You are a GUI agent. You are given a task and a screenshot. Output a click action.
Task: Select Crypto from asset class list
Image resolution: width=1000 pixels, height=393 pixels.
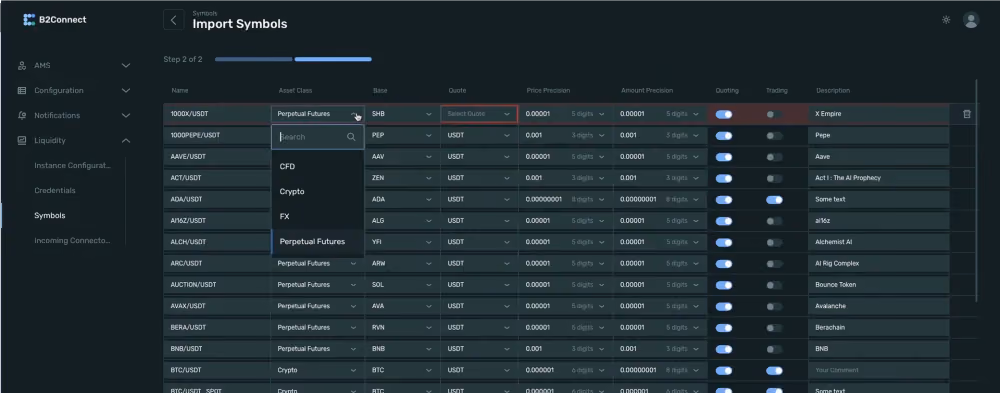tap(318, 191)
